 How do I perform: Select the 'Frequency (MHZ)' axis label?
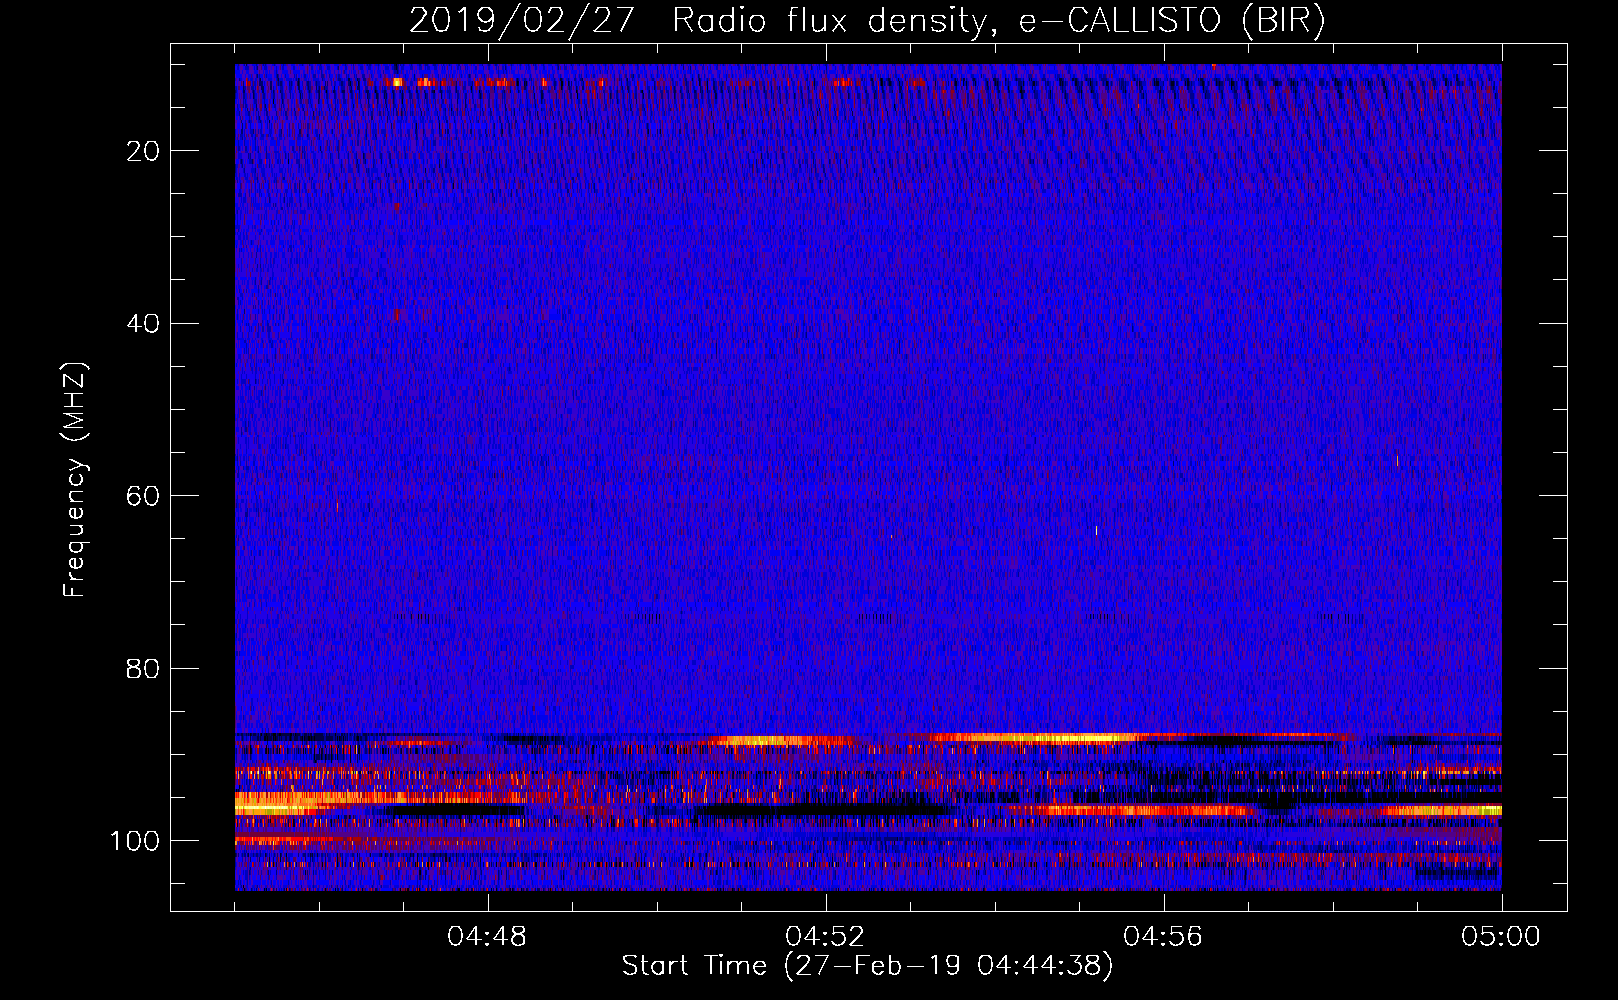75,479
